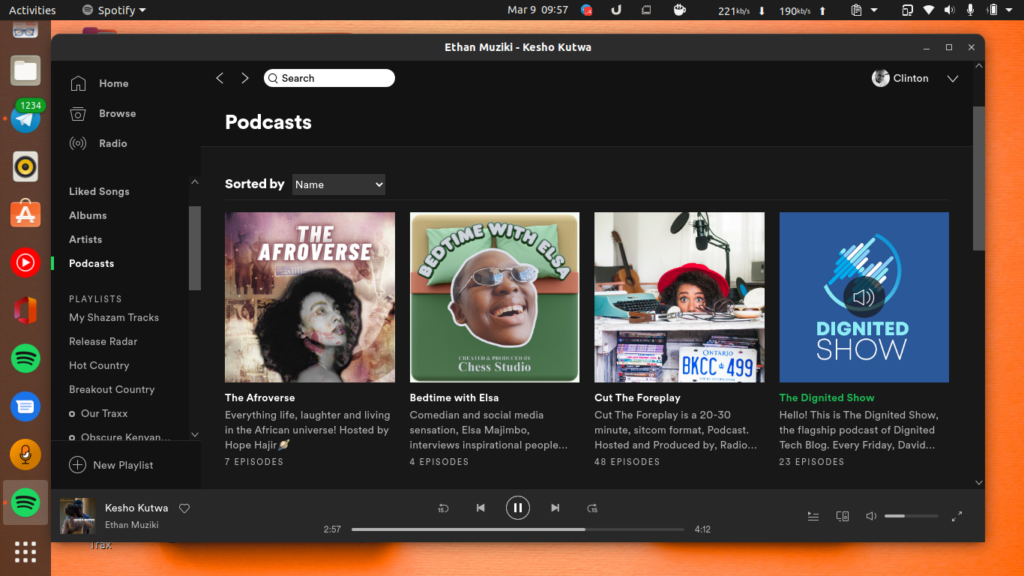Click the Search field
This screenshot has height=576, width=1024.
[x=329, y=78]
